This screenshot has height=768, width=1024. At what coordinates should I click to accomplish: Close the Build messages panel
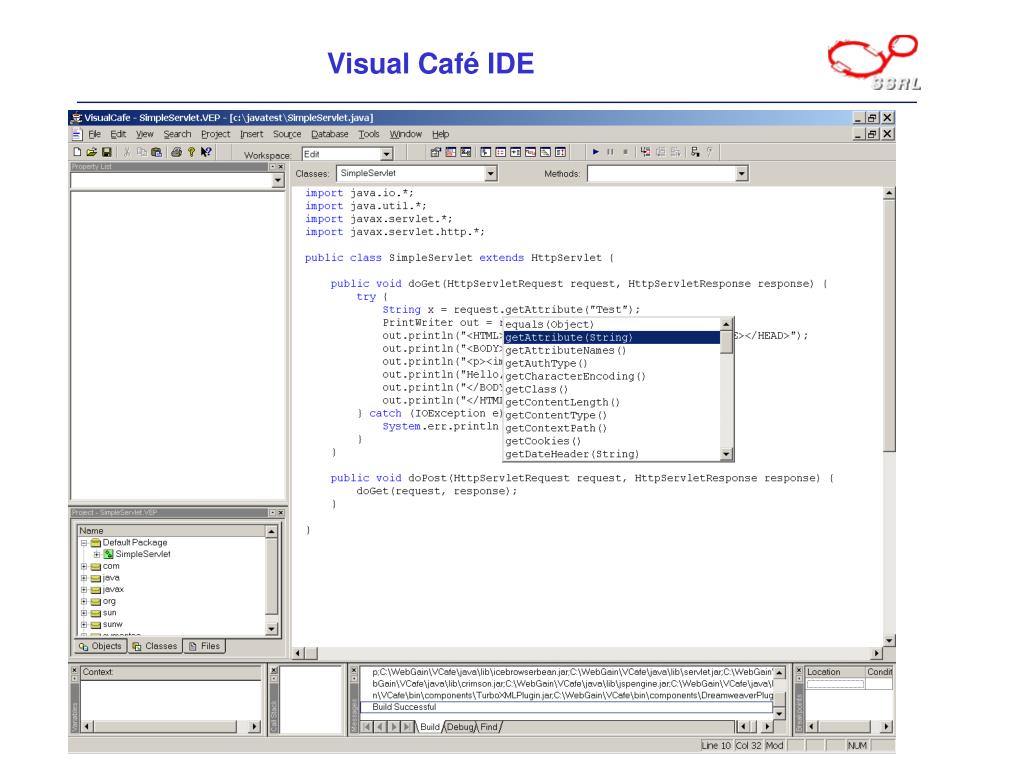[354, 671]
